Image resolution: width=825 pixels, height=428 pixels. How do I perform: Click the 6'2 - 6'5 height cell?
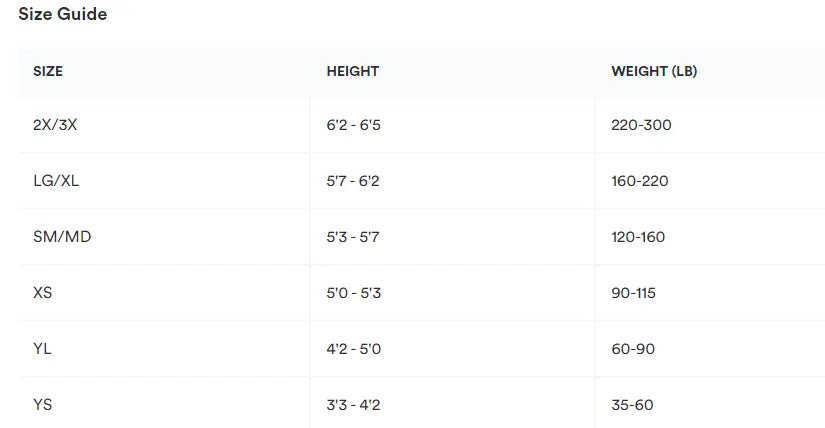(x=354, y=125)
